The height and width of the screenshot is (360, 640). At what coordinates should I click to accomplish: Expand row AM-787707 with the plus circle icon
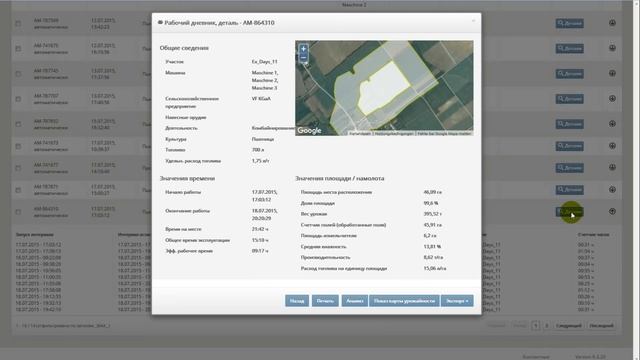(612, 98)
